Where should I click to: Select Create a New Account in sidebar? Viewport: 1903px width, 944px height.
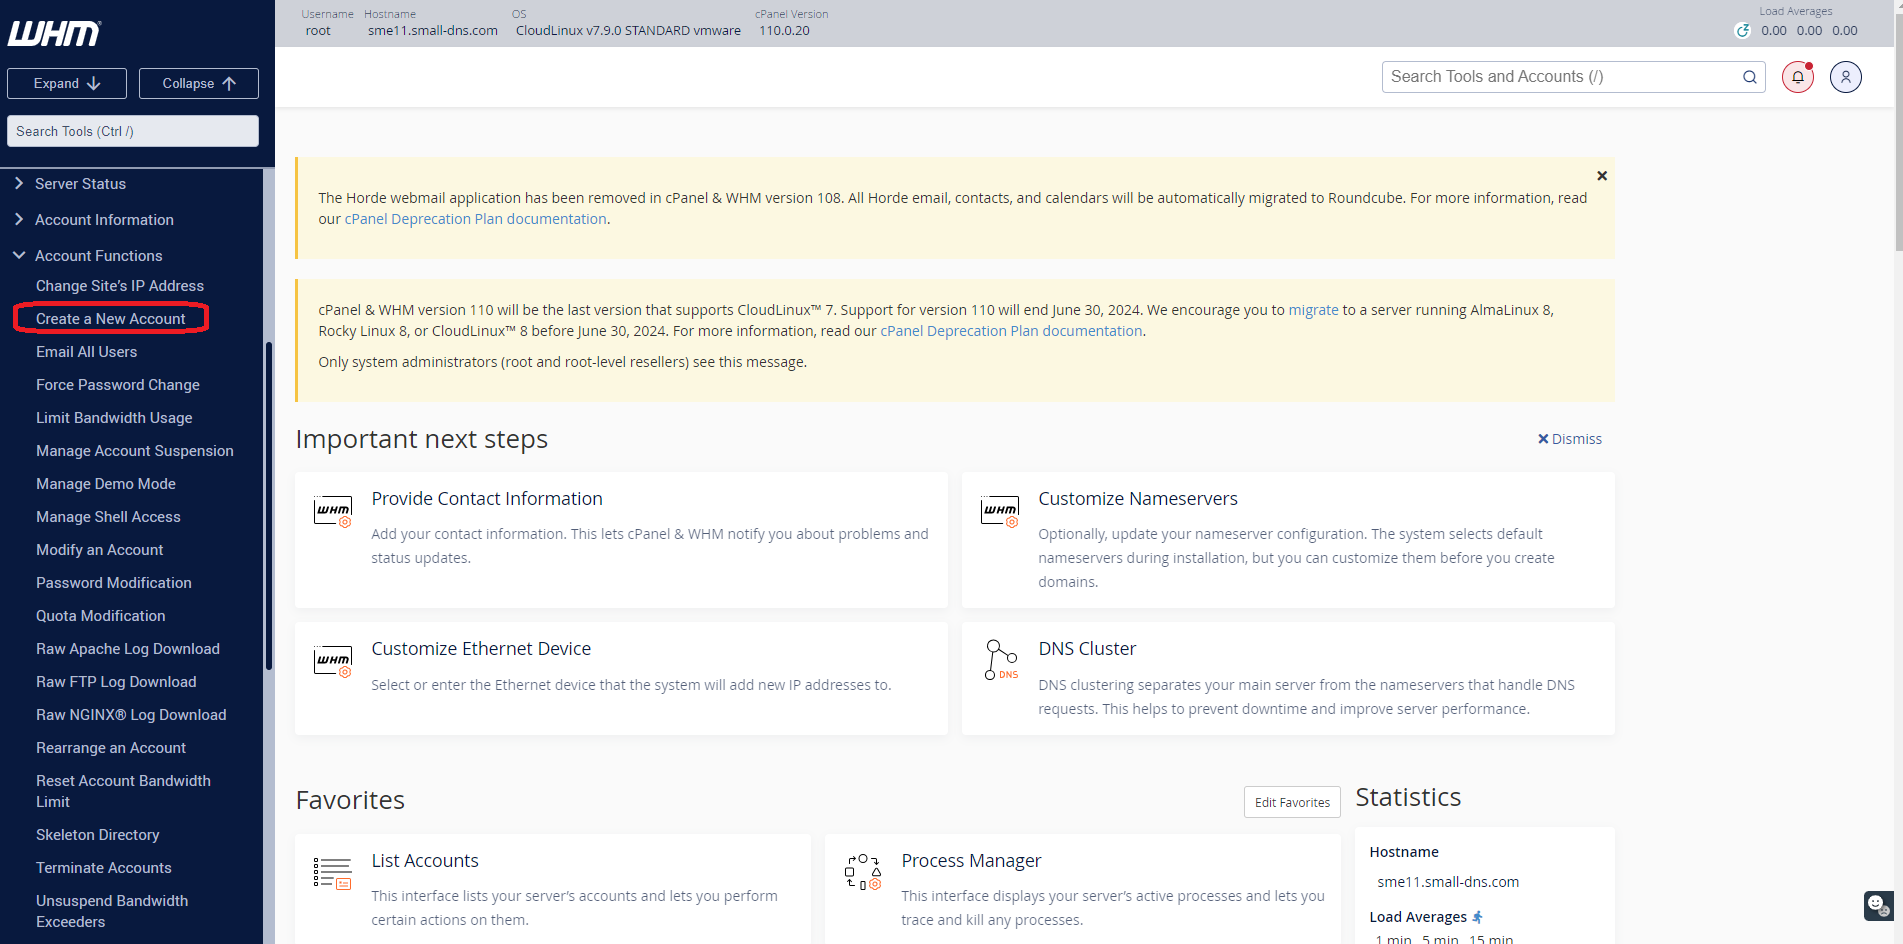click(110, 318)
